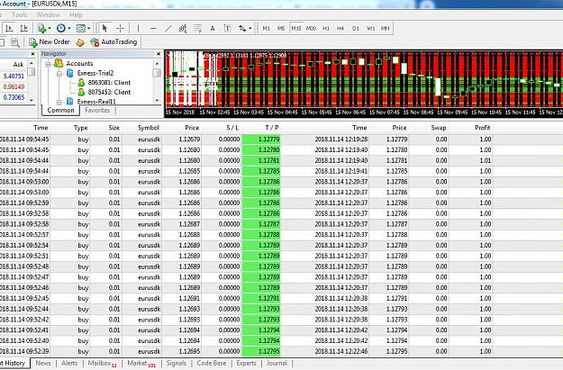Switch timeframe to M1
Viewport: 563px width, 370px height.
click(266, 28)
